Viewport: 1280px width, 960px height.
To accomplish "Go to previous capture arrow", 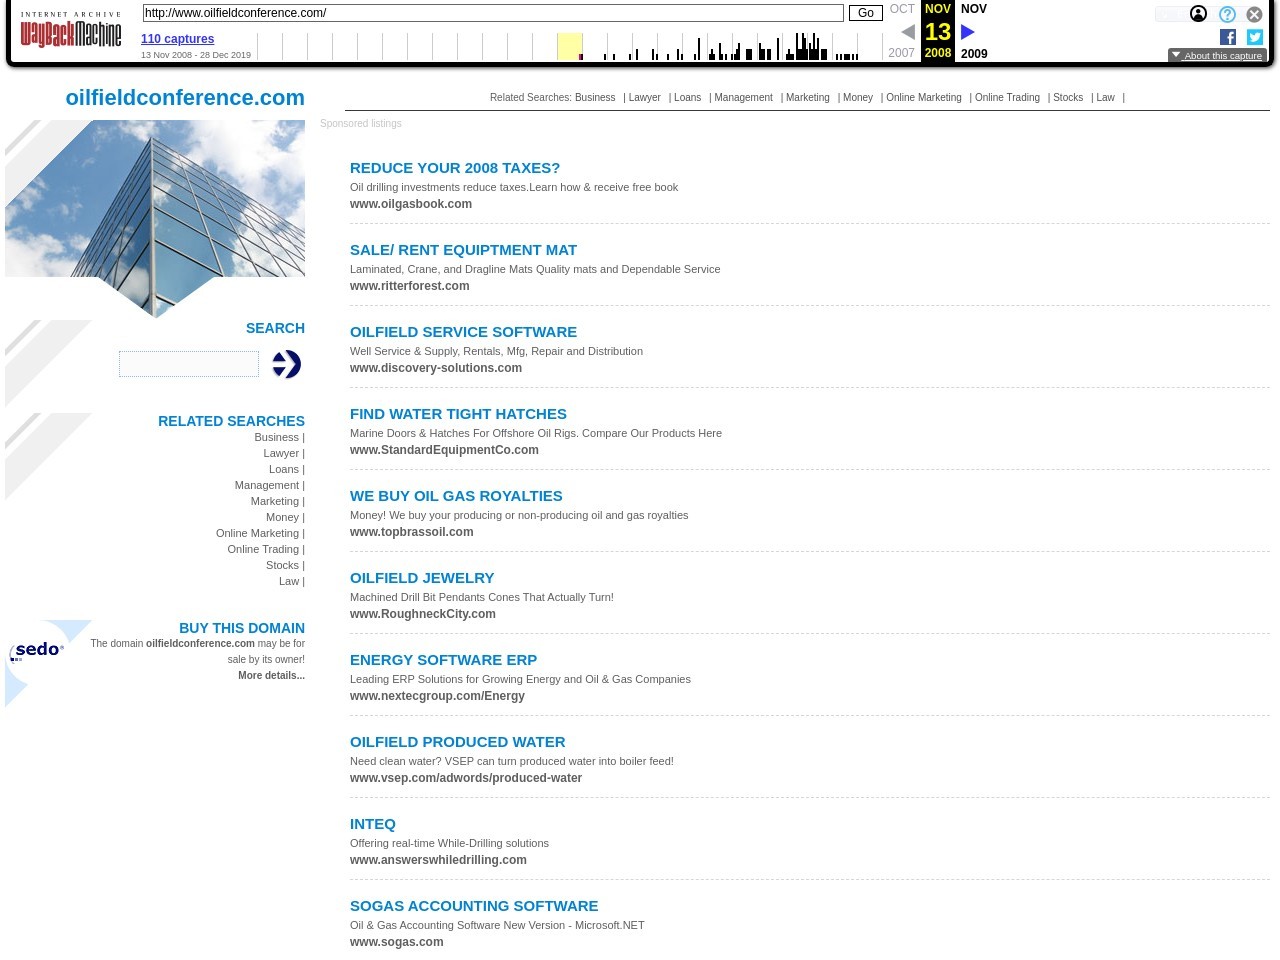I will point(907,32).
